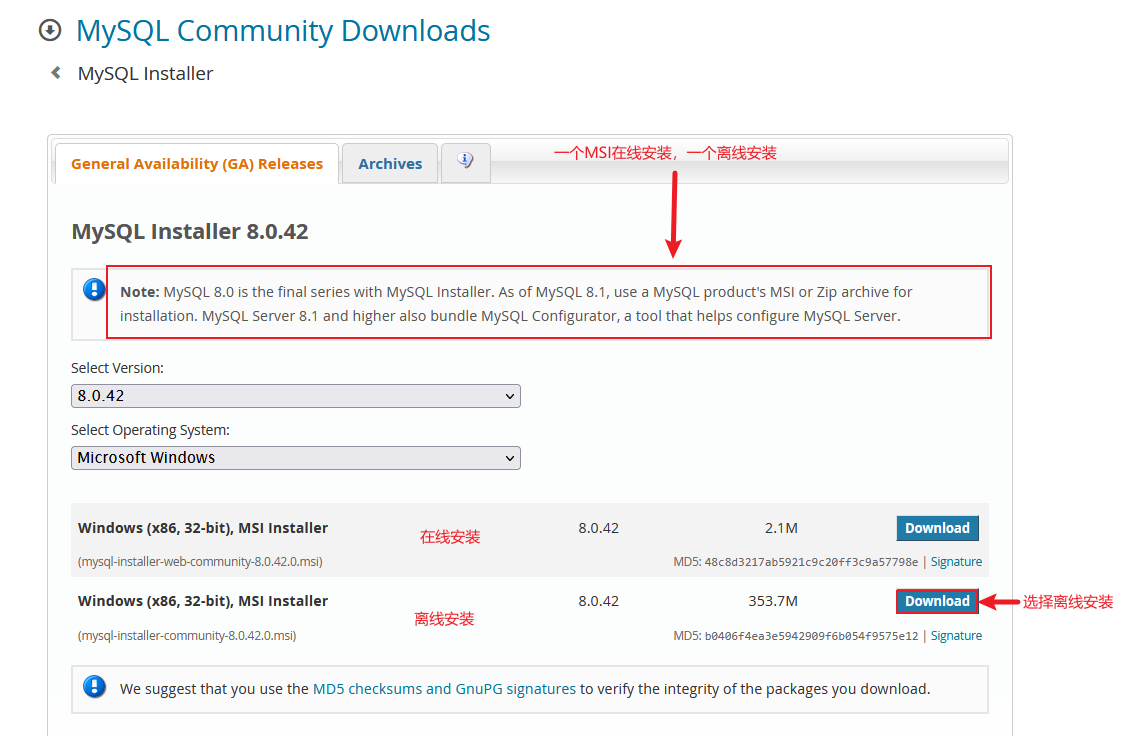Click the download circle icon beside page title
Image resolution: width=1128 pixels, height=736 pixels.
point(50,31)
